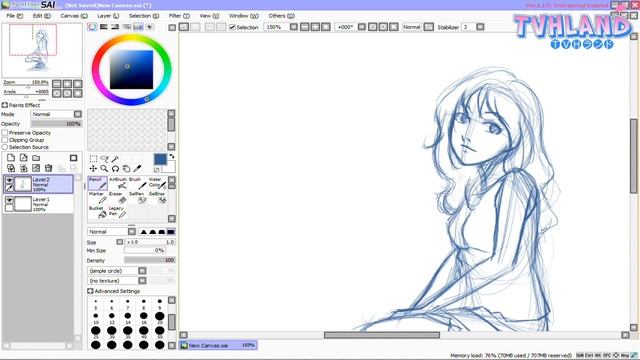This screenshot has width=640, height=360.
Task: Select the SelEras tool
Action: point(157,197)
